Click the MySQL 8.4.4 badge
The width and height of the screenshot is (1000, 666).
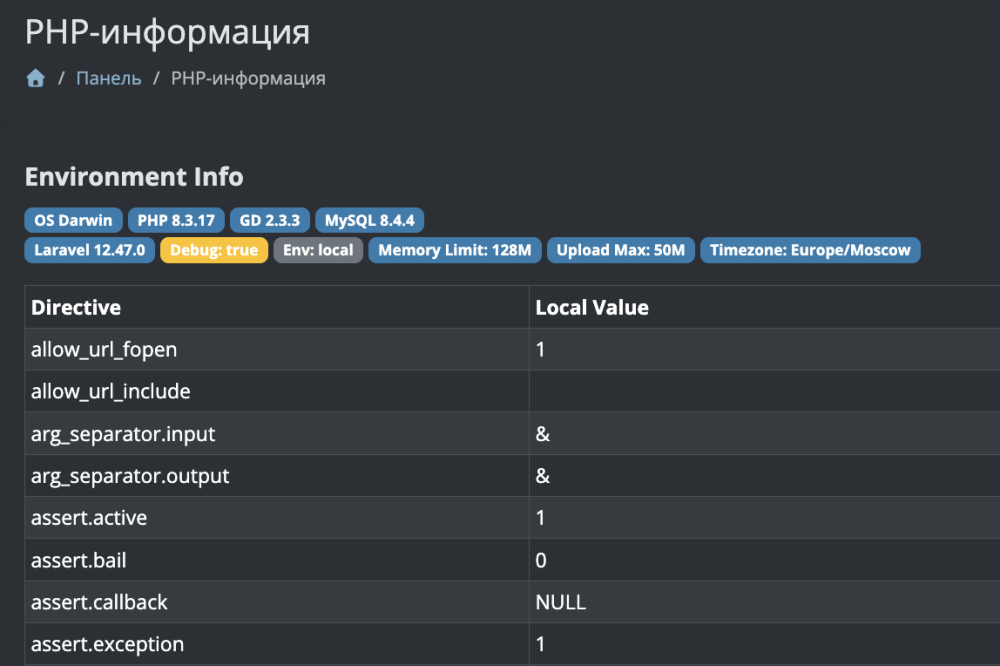(371, 220)
